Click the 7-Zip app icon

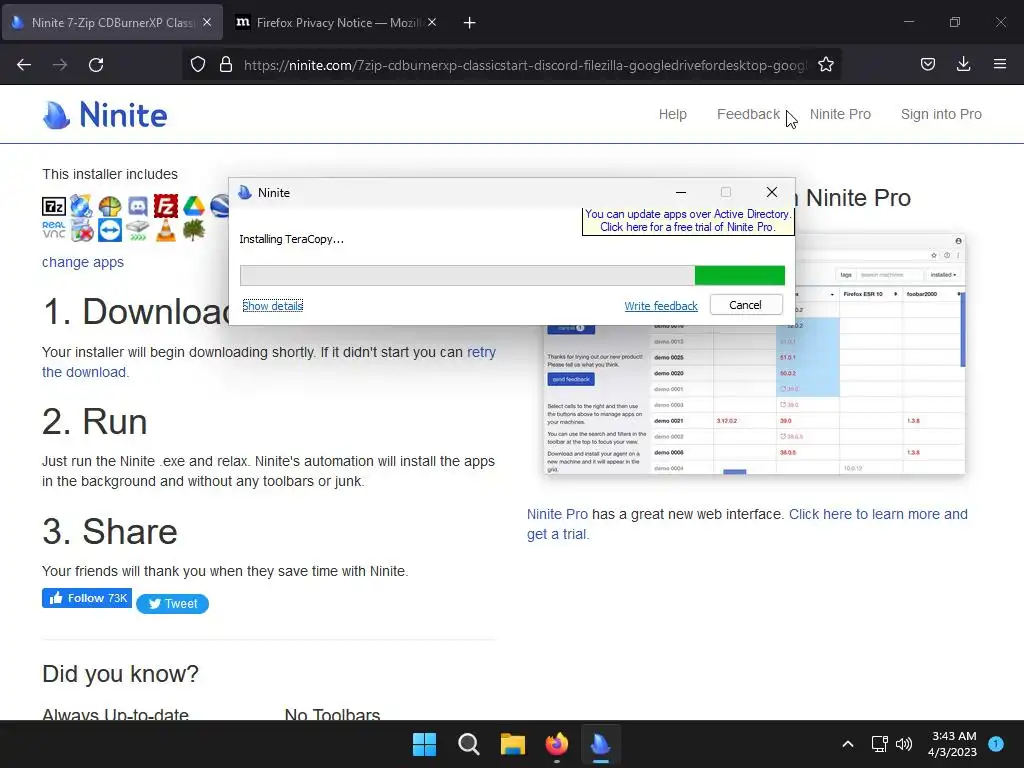tap(54, 207)
